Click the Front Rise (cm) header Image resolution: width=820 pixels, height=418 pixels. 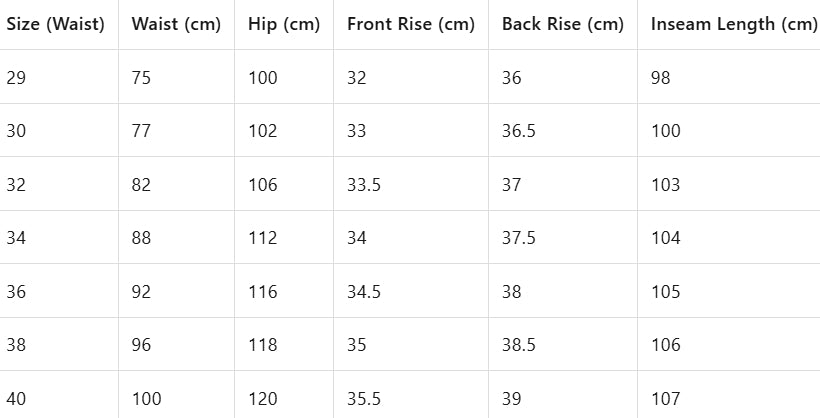(411, 25)
